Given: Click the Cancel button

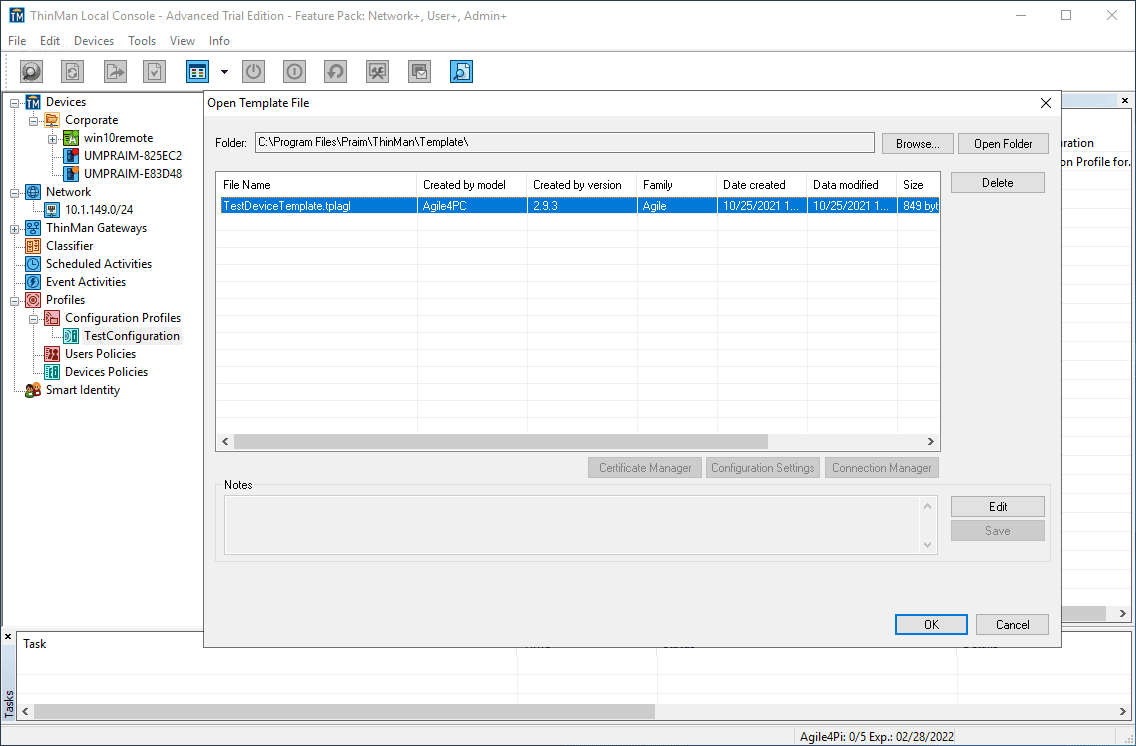Looking at the screenshot, I should pos(1012,624).
